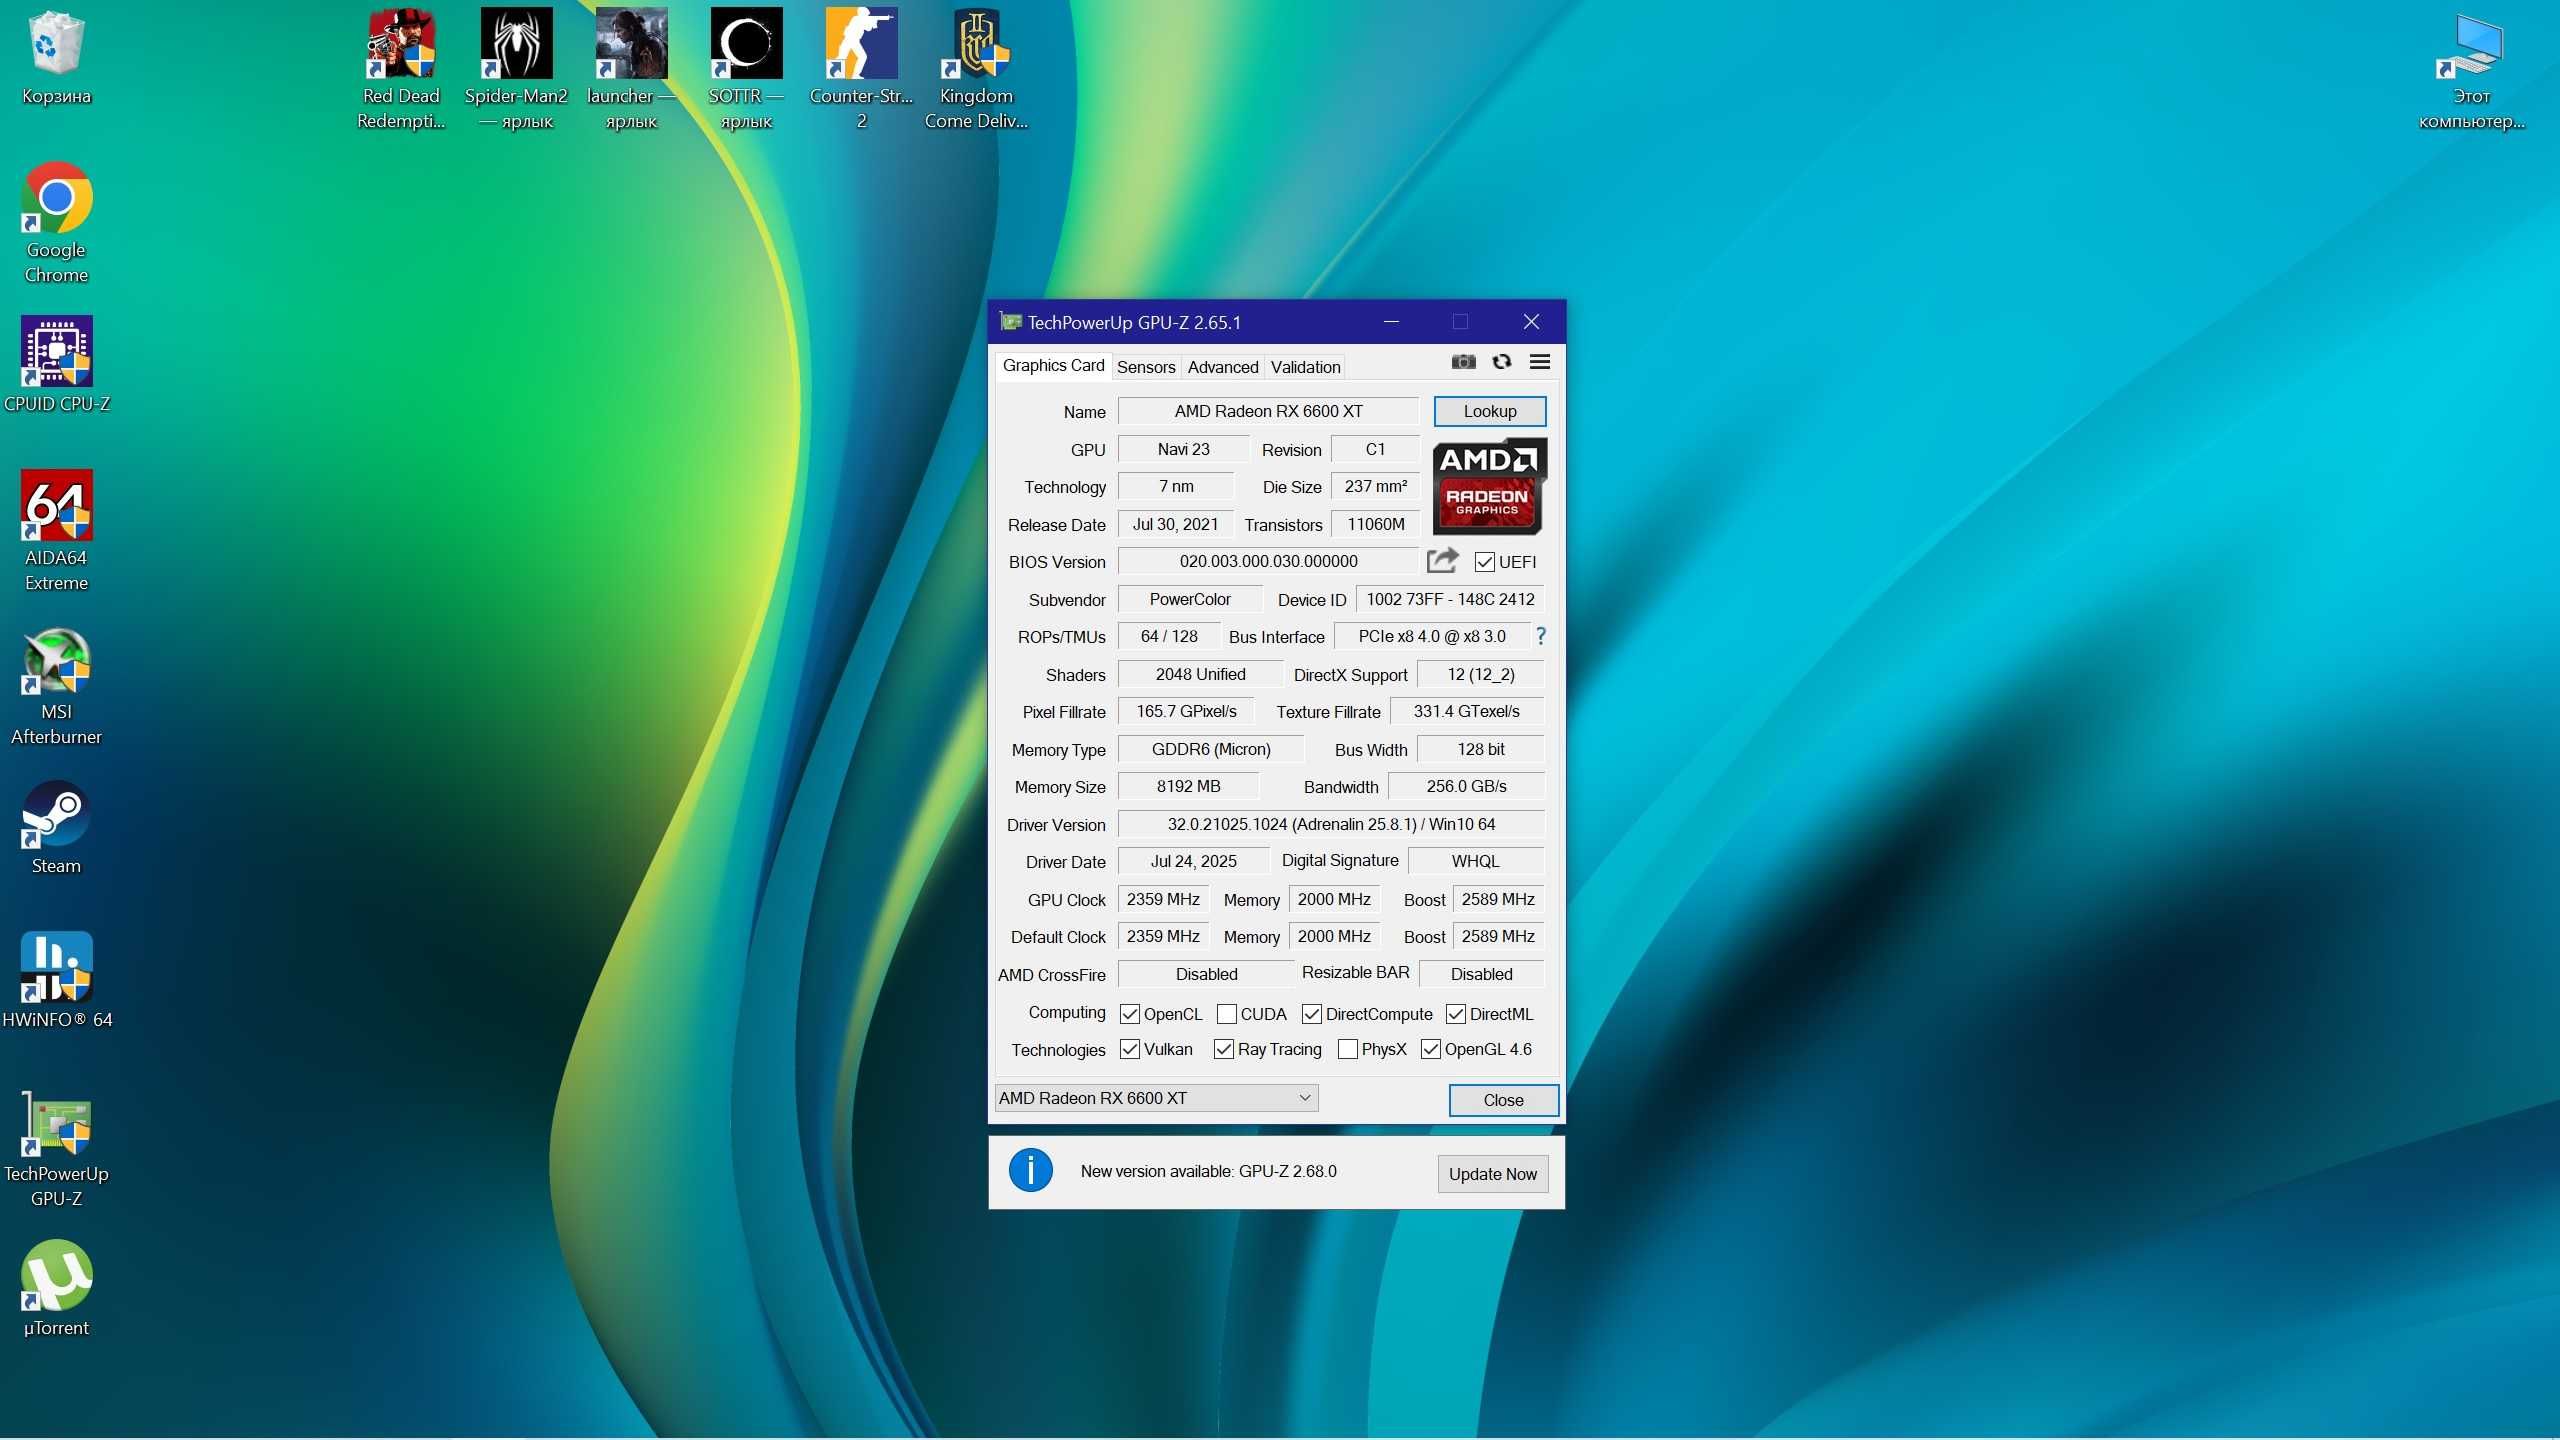Click 'New version available: GPU-Z 2.68.0' text
The image size is (2560, 1440).
click(1208, 1171)
